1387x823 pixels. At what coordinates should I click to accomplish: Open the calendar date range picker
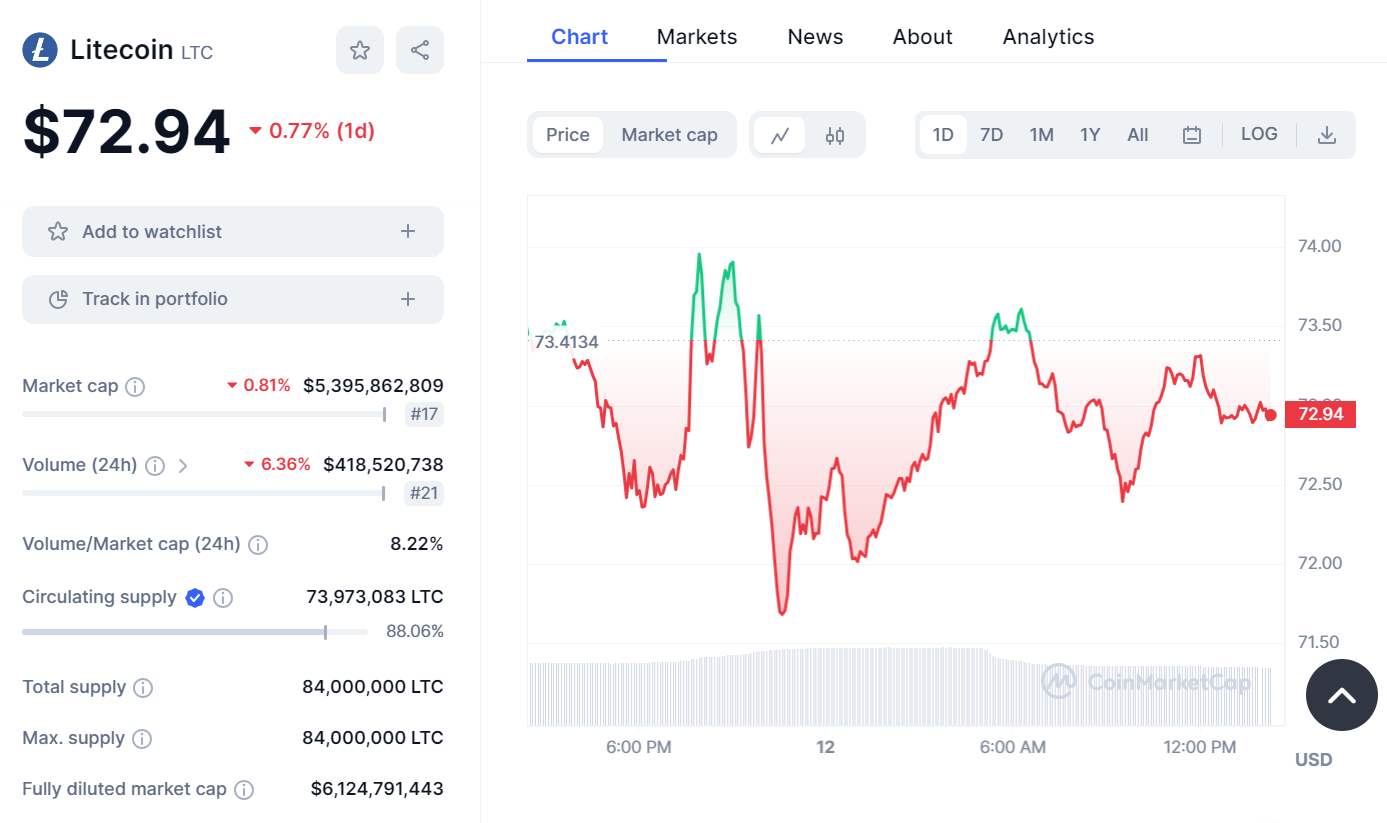1192,135
